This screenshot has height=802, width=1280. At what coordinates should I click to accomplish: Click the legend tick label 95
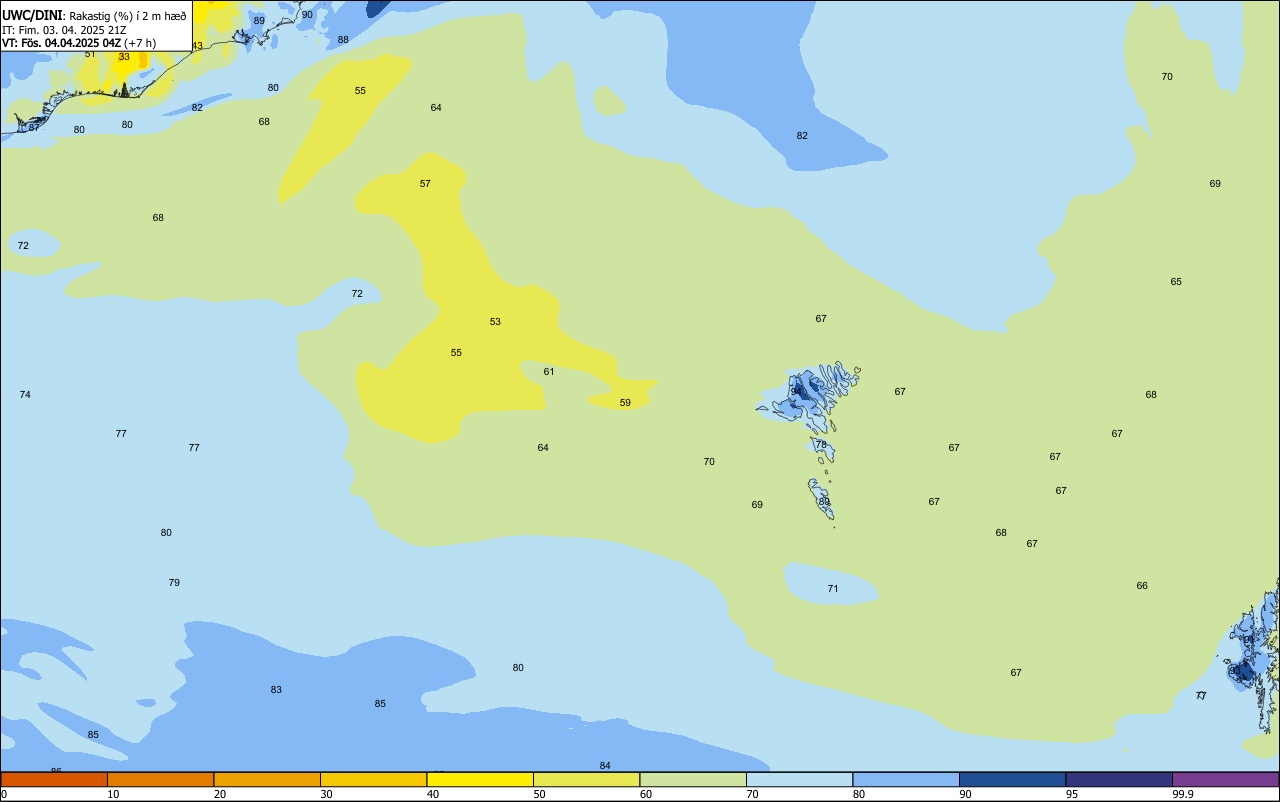coord(1072,794)
